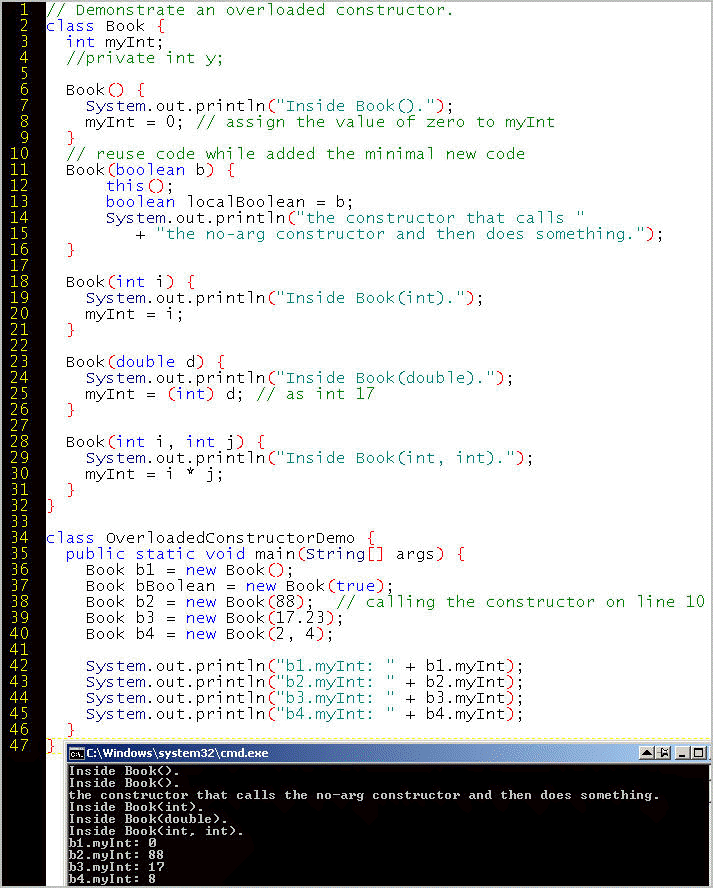The height and width of the screenshot is (888, 713).
Task: Open the cmd.exe system menu icon
Action: (x=76, y=753)
